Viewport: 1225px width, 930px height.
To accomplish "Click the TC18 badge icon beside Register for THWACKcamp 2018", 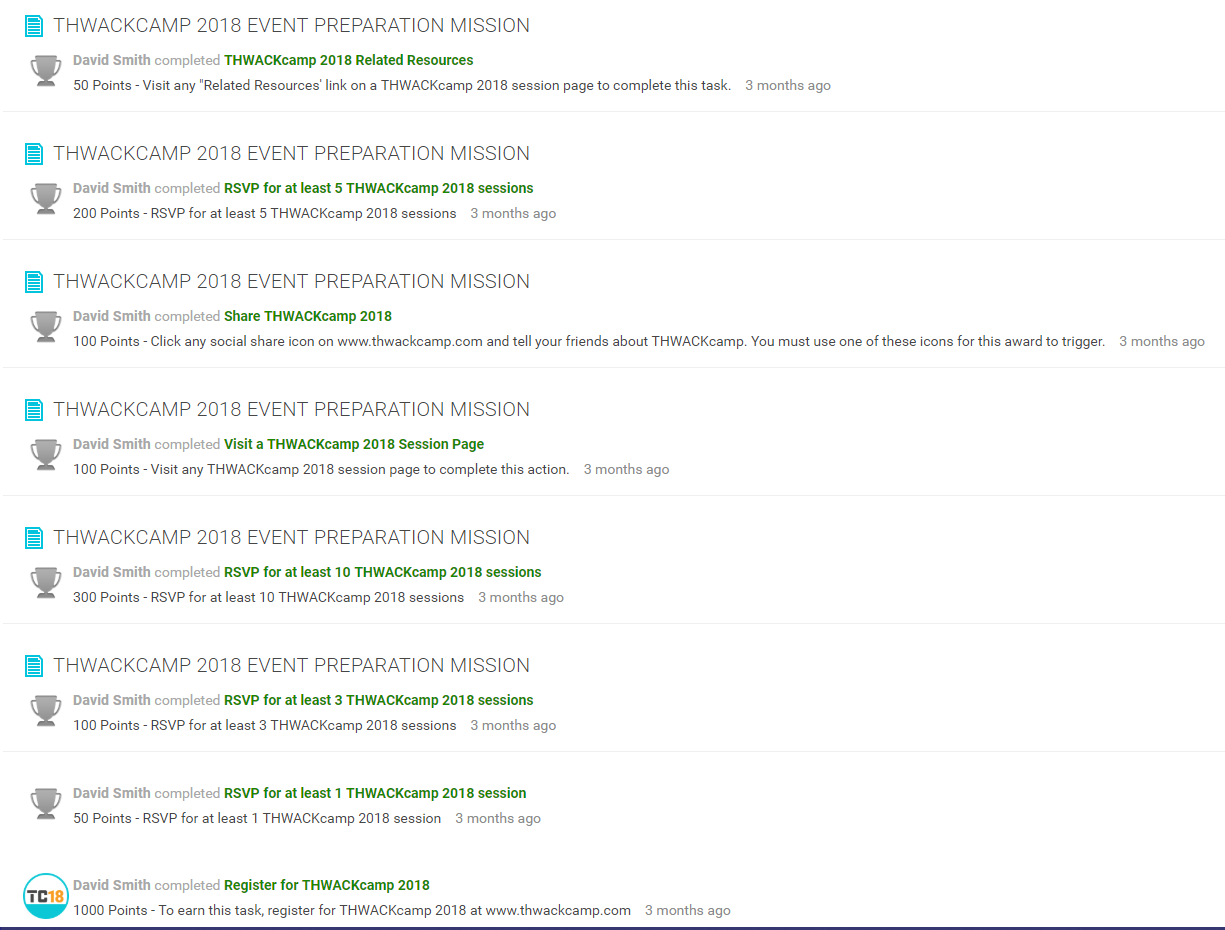I will (x=46, y=896).
